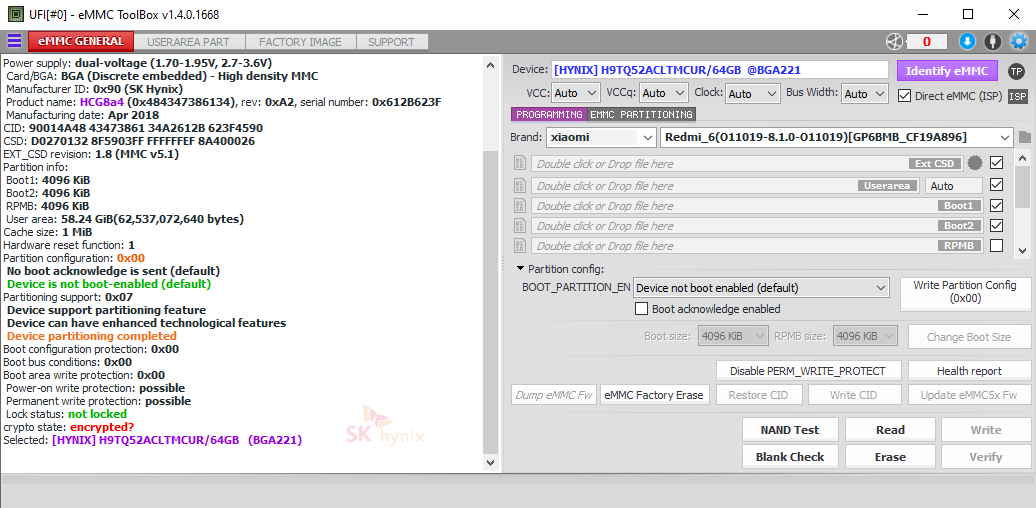Open the Health report
1036x508 pixels.
click(969, 371)
